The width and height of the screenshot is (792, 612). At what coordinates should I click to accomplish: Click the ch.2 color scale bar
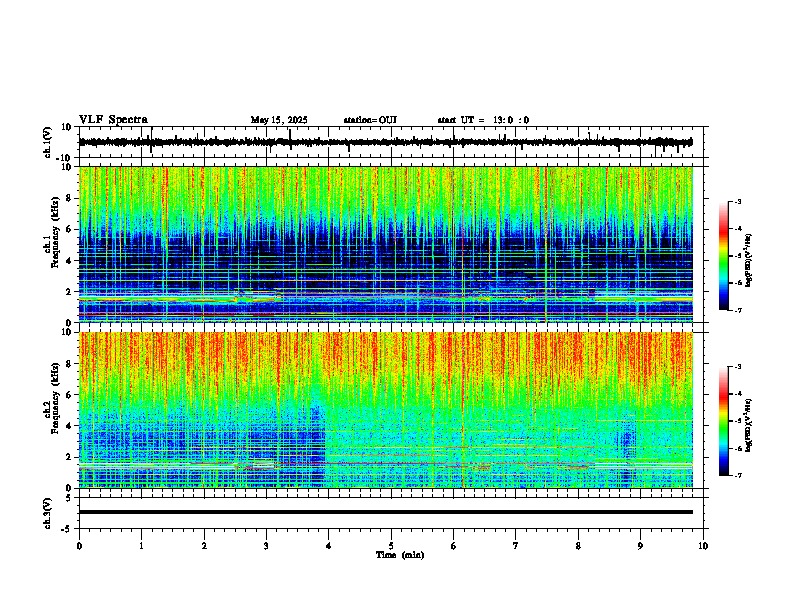(x=724, y=421)
